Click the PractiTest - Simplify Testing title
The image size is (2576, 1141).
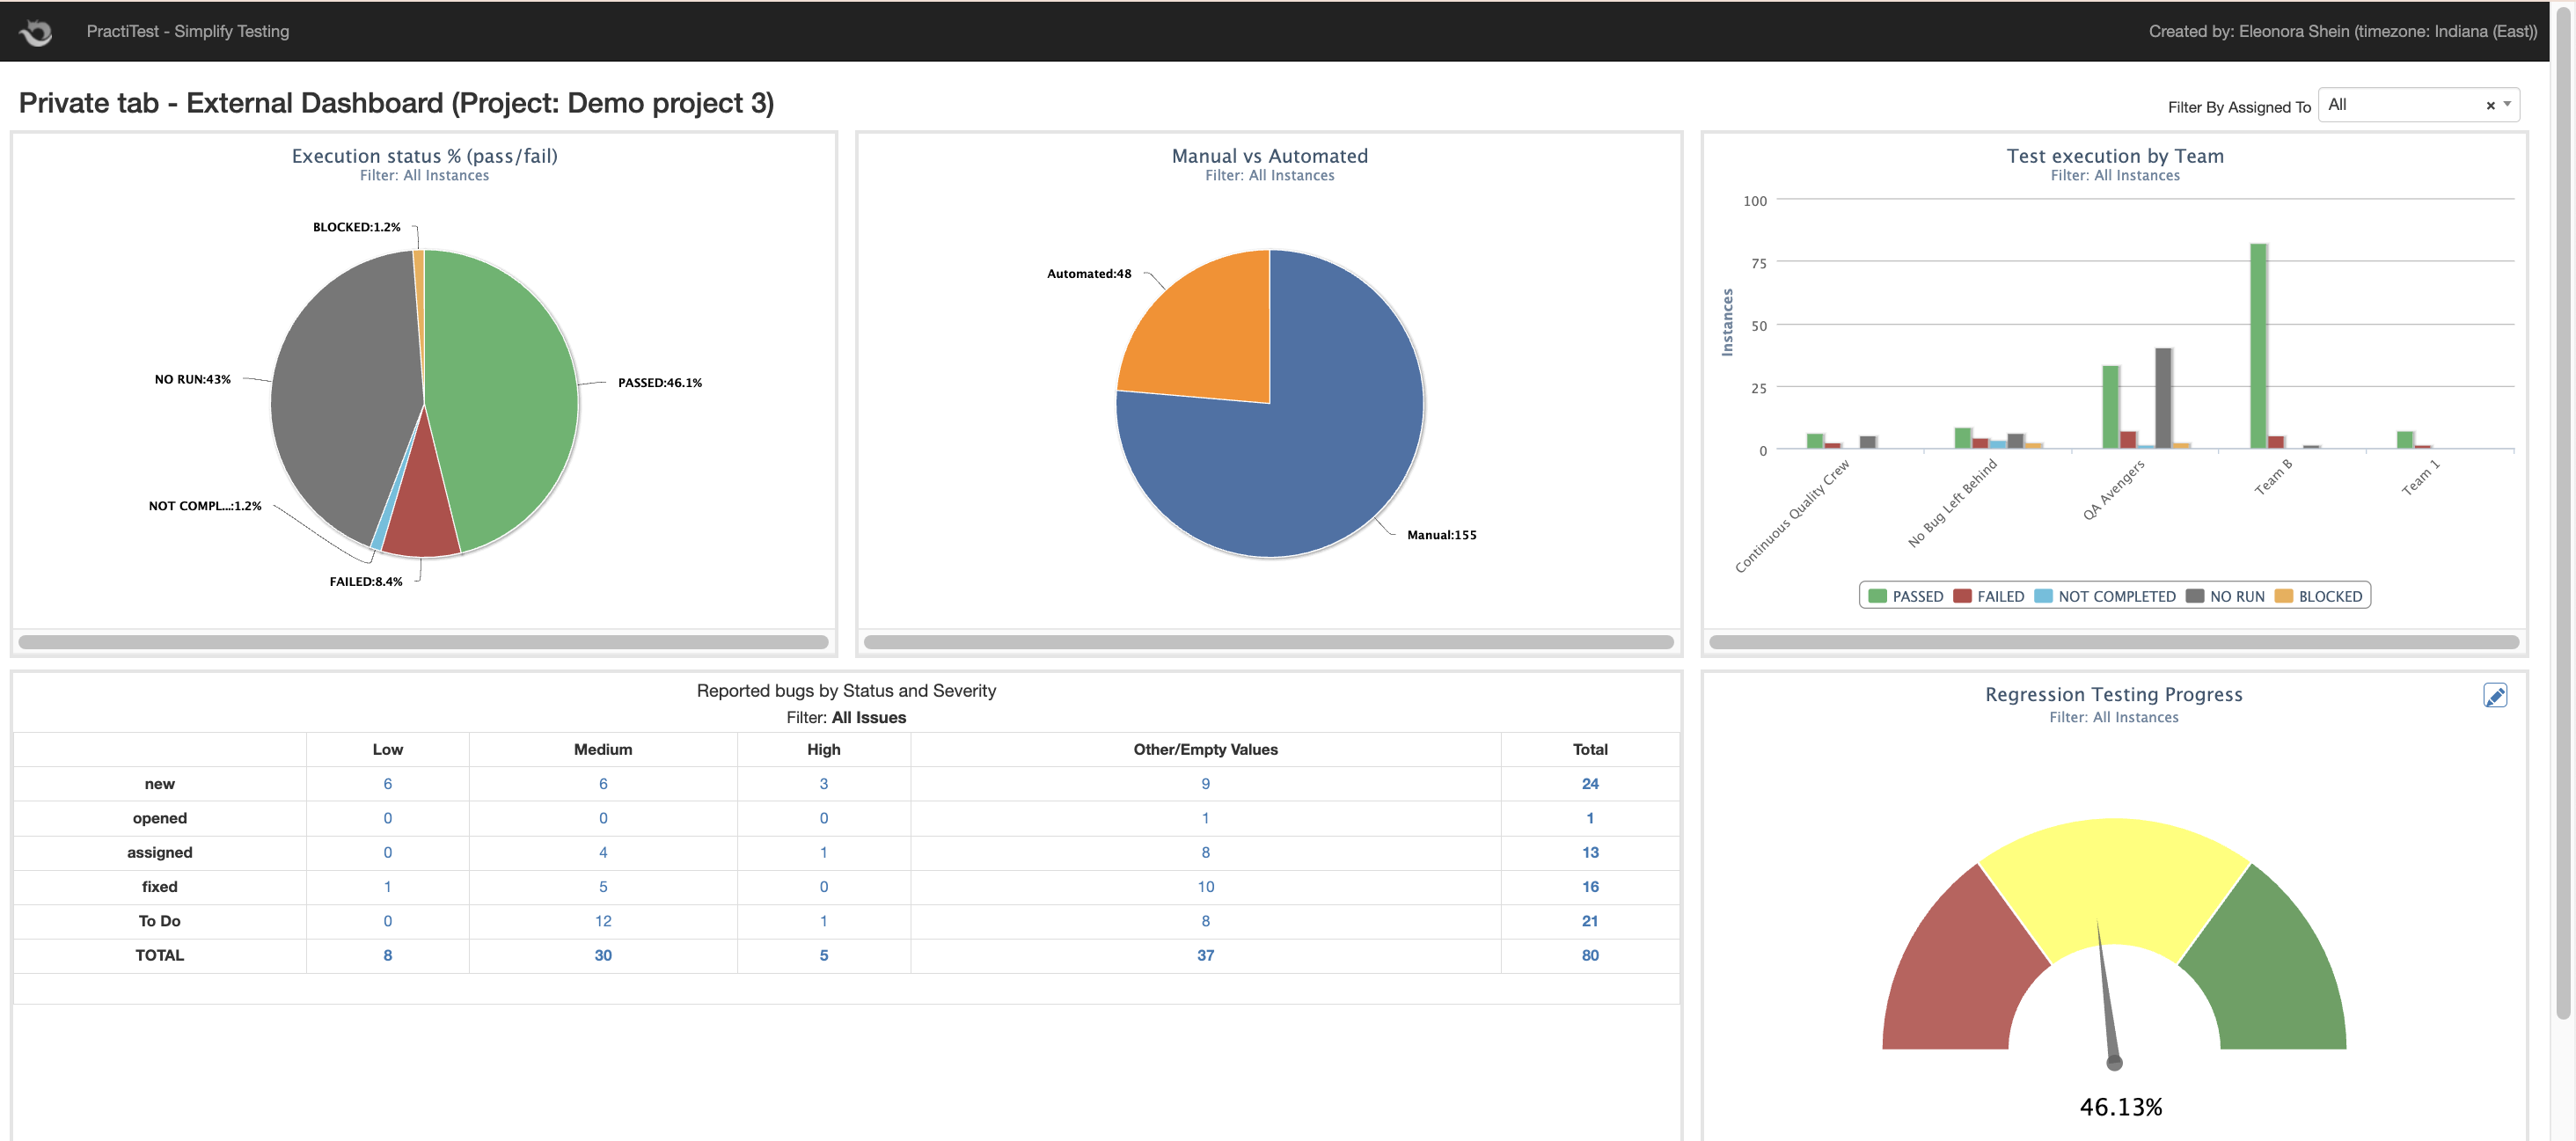tap(188, 31)
